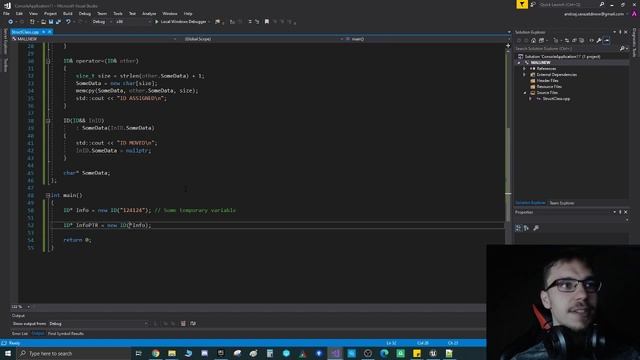The image size is (640, 360).
Task: Collapse the Source Files folder
Action: (525, 93)
